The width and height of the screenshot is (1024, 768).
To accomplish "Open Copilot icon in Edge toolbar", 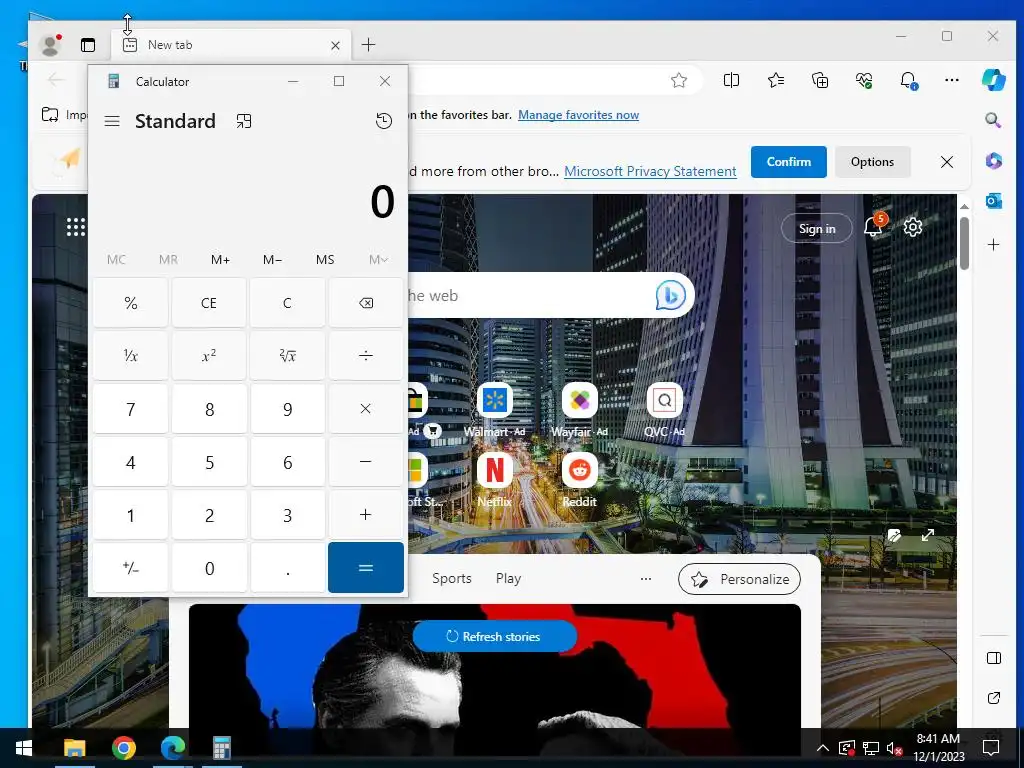I will click(x=994, y=80).
